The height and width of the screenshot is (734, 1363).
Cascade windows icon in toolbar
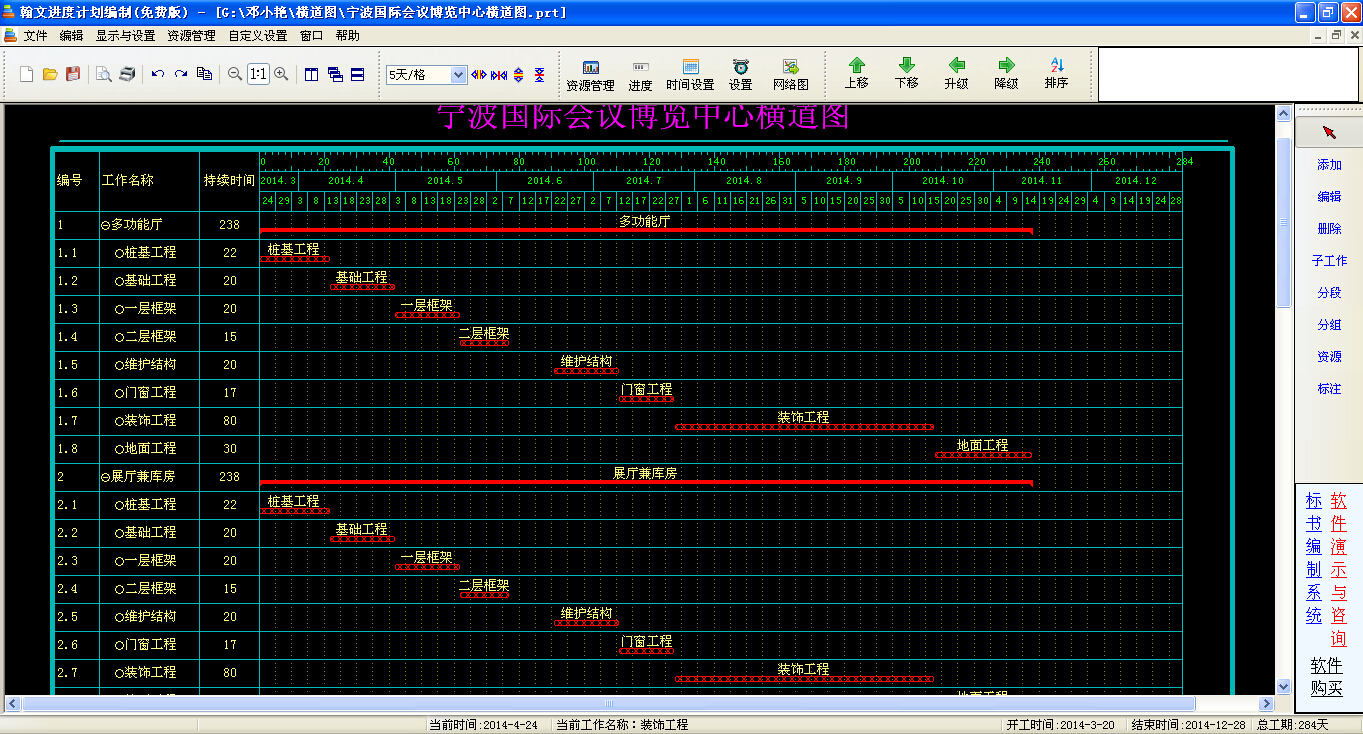click(335, 74)
